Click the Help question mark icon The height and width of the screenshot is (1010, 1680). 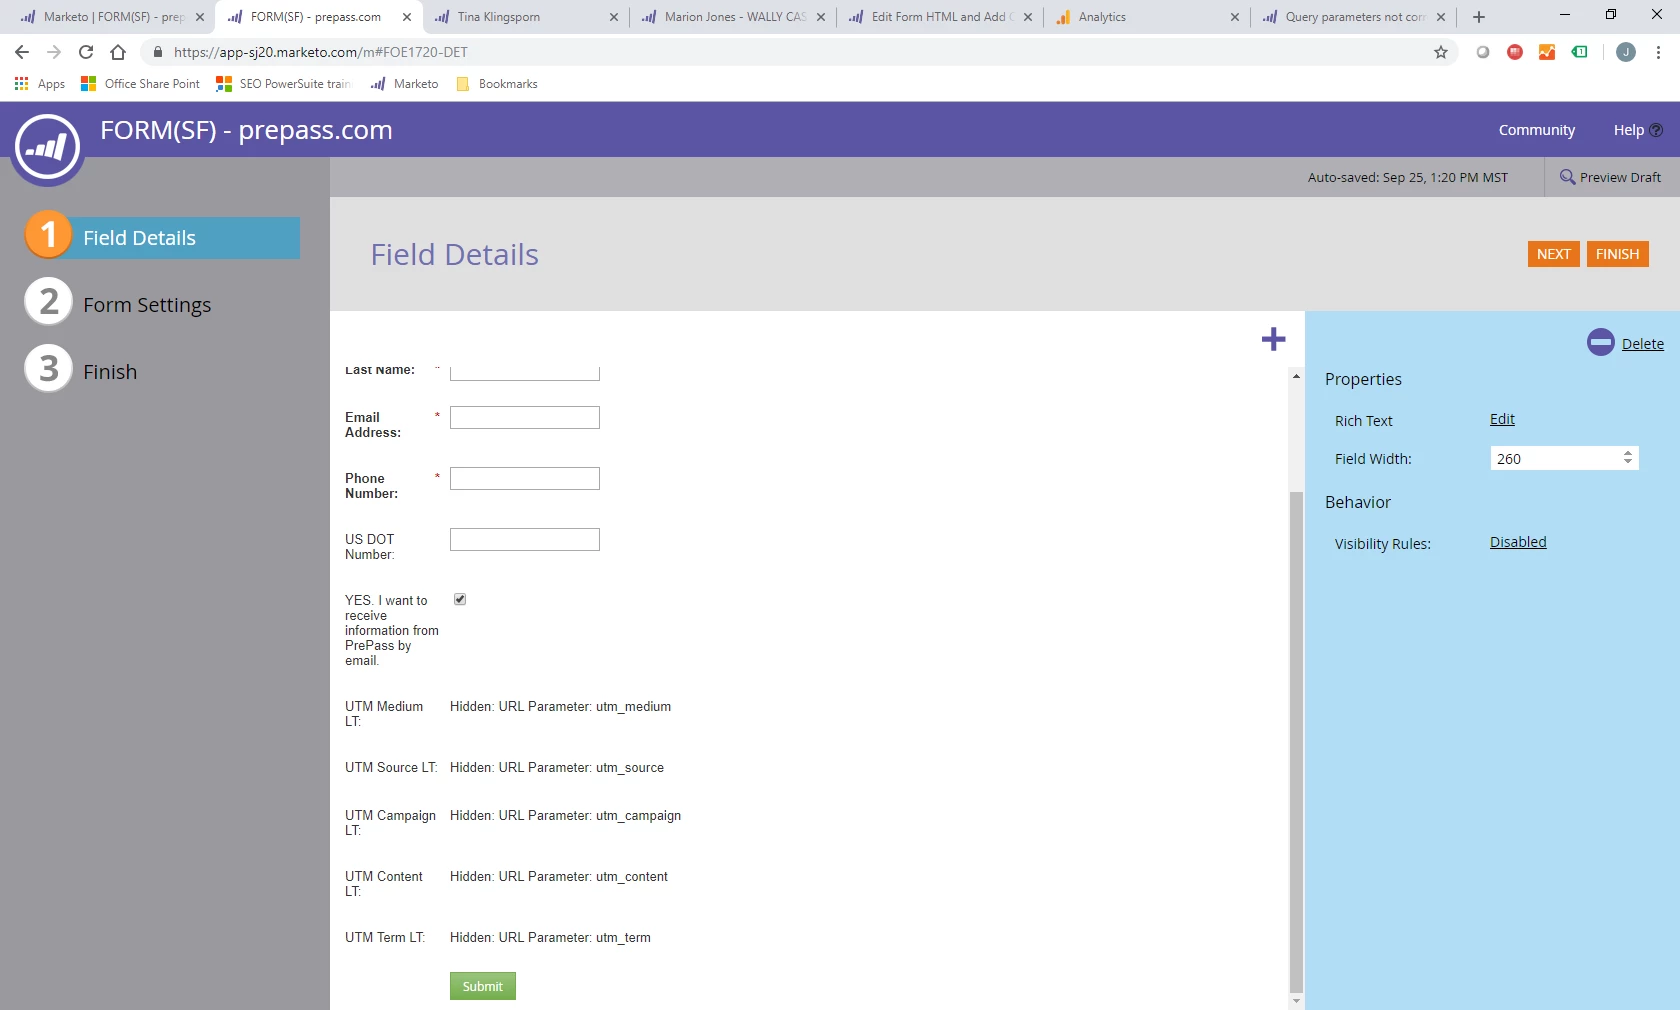click(1656, 130)
